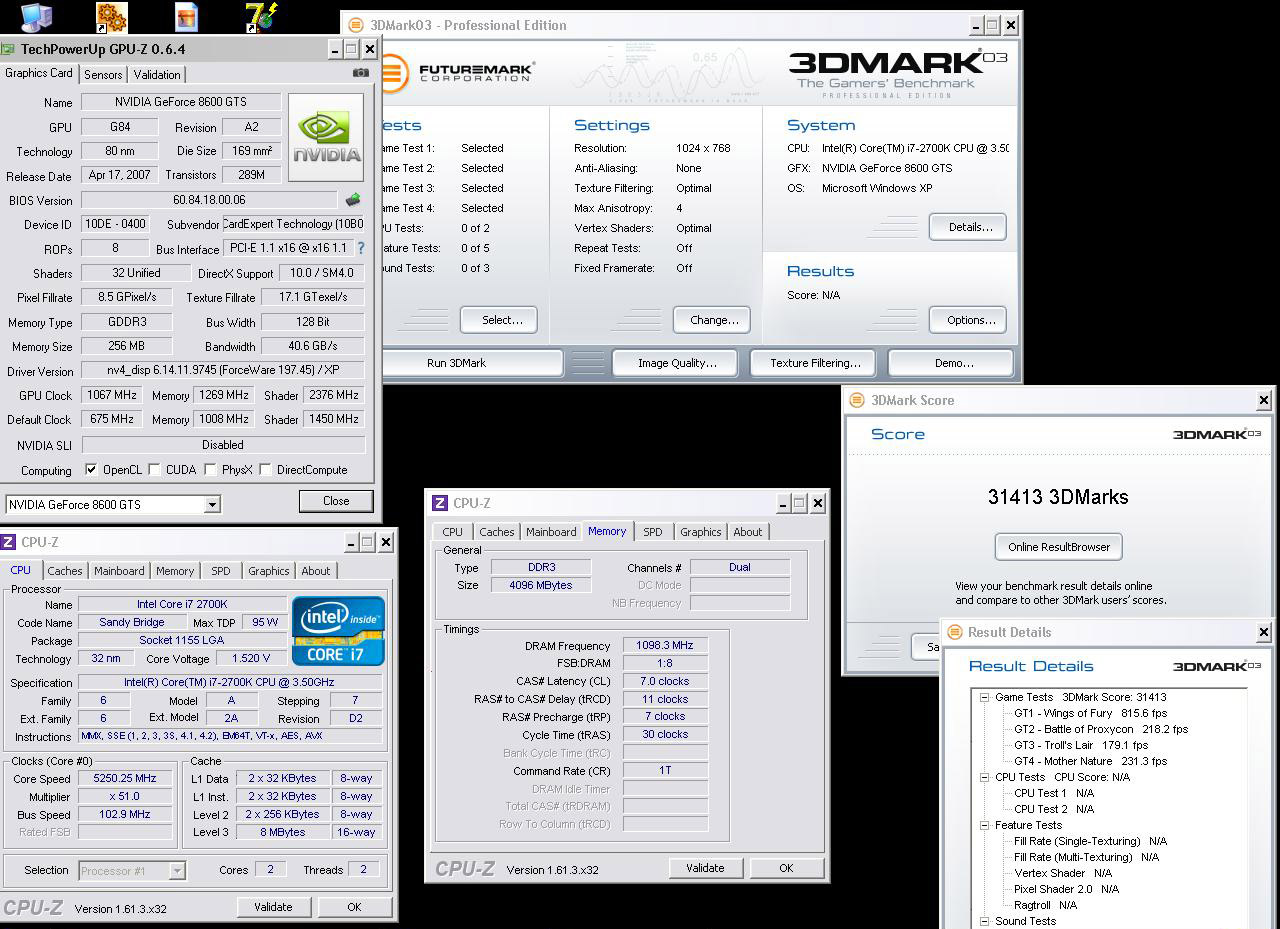Screen dimensions: 1280x929
Task: Click the GPU-Z screenshot camera icon
Action: point(361,73)
